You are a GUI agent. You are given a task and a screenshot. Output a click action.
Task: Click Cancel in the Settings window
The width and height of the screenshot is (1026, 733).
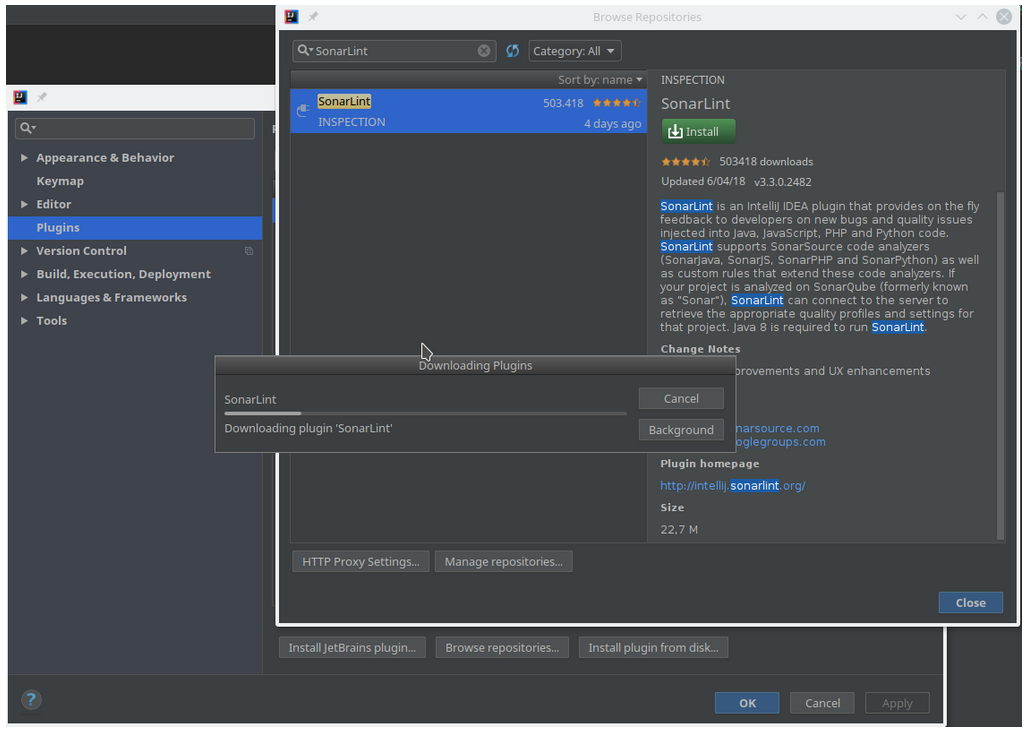tap(823, 703)
